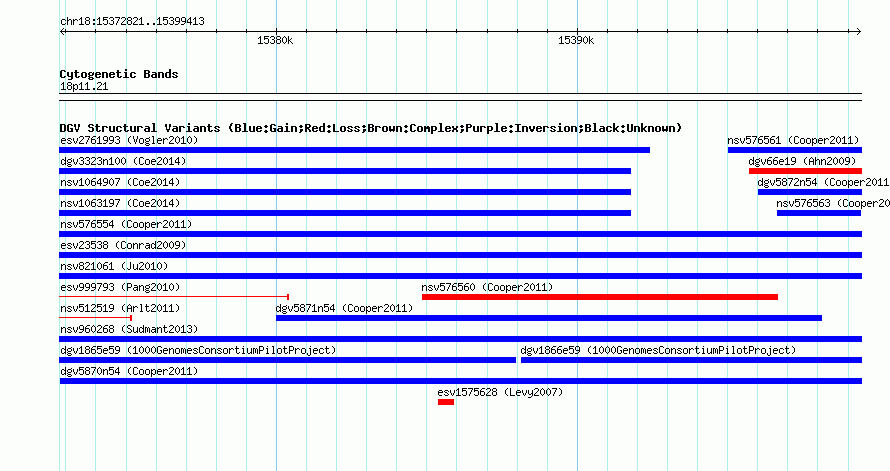Screen dimensions: 890x471
Task: Click the blue bar under esv23538
Action: click(461, 255)
